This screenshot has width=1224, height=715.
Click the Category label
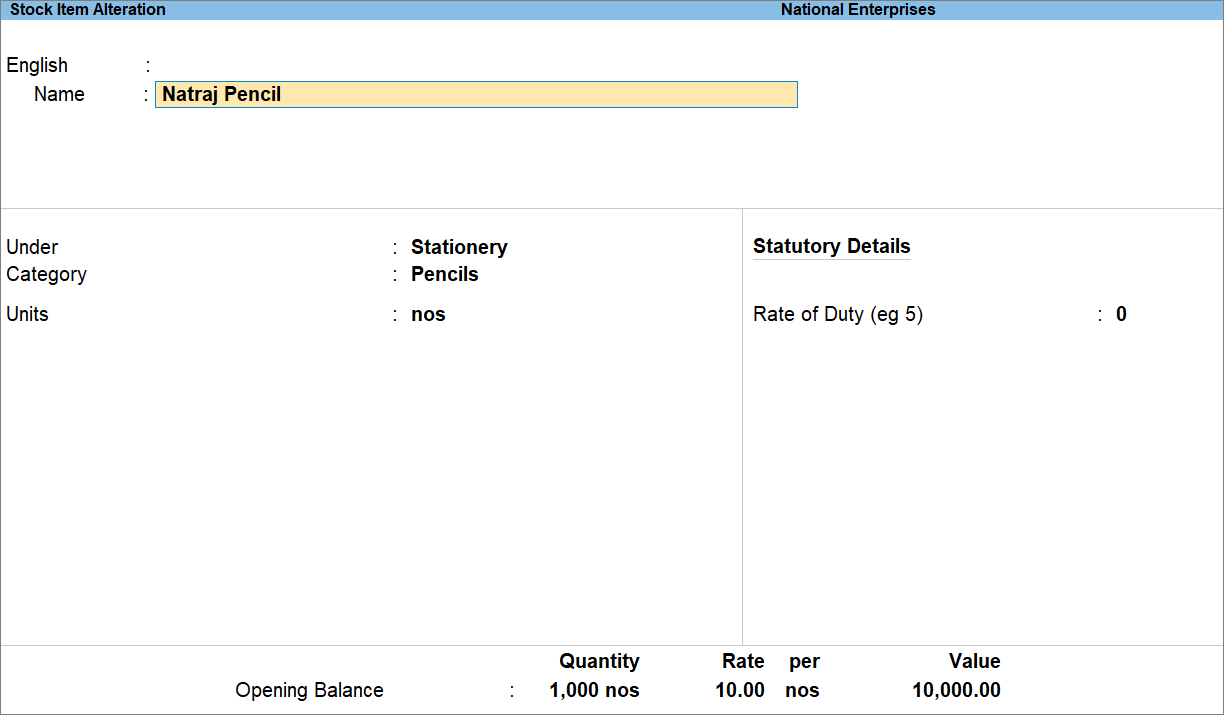click(46, 274)
